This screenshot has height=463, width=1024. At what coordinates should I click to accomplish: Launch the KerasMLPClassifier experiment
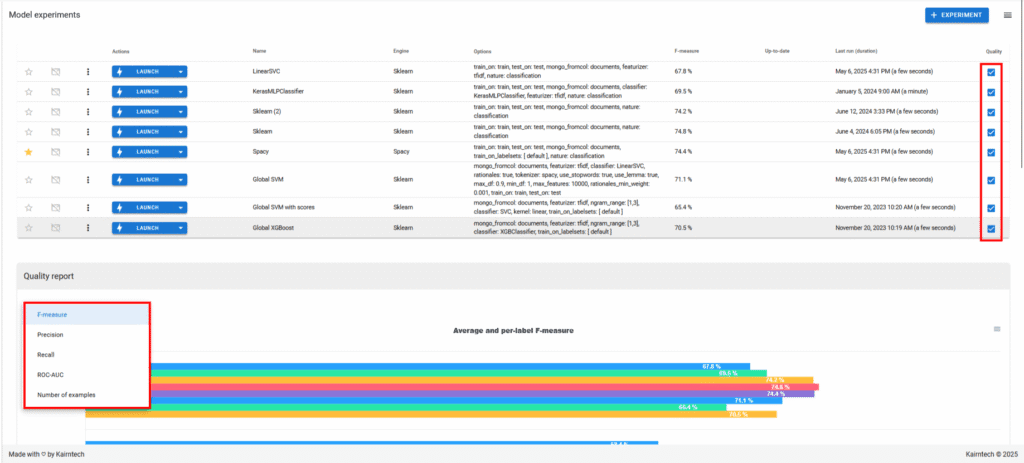(142, 92)
